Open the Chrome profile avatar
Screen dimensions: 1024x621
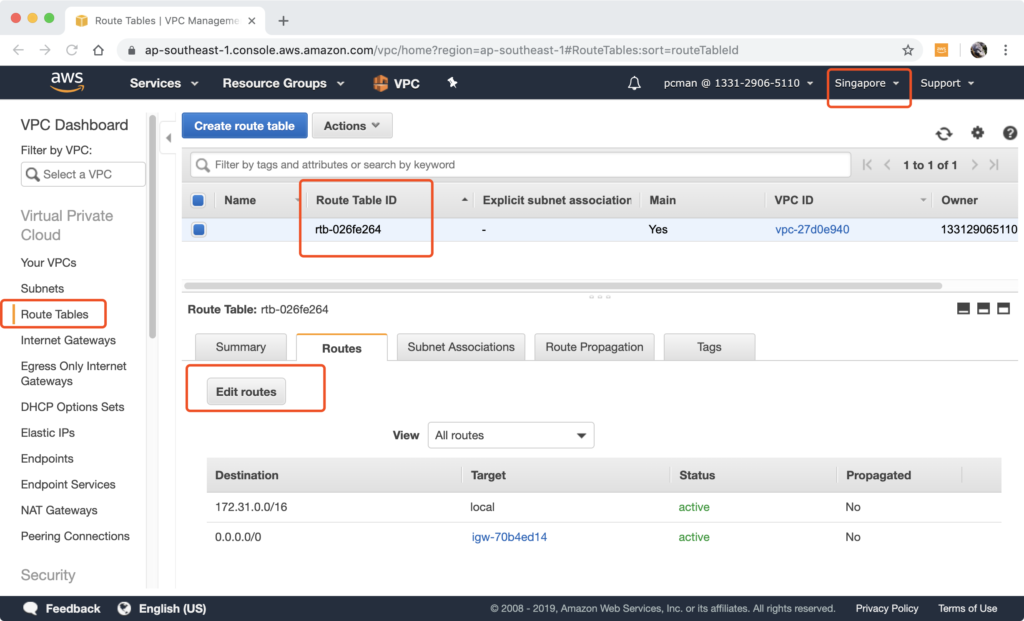(x=978, y=50)
